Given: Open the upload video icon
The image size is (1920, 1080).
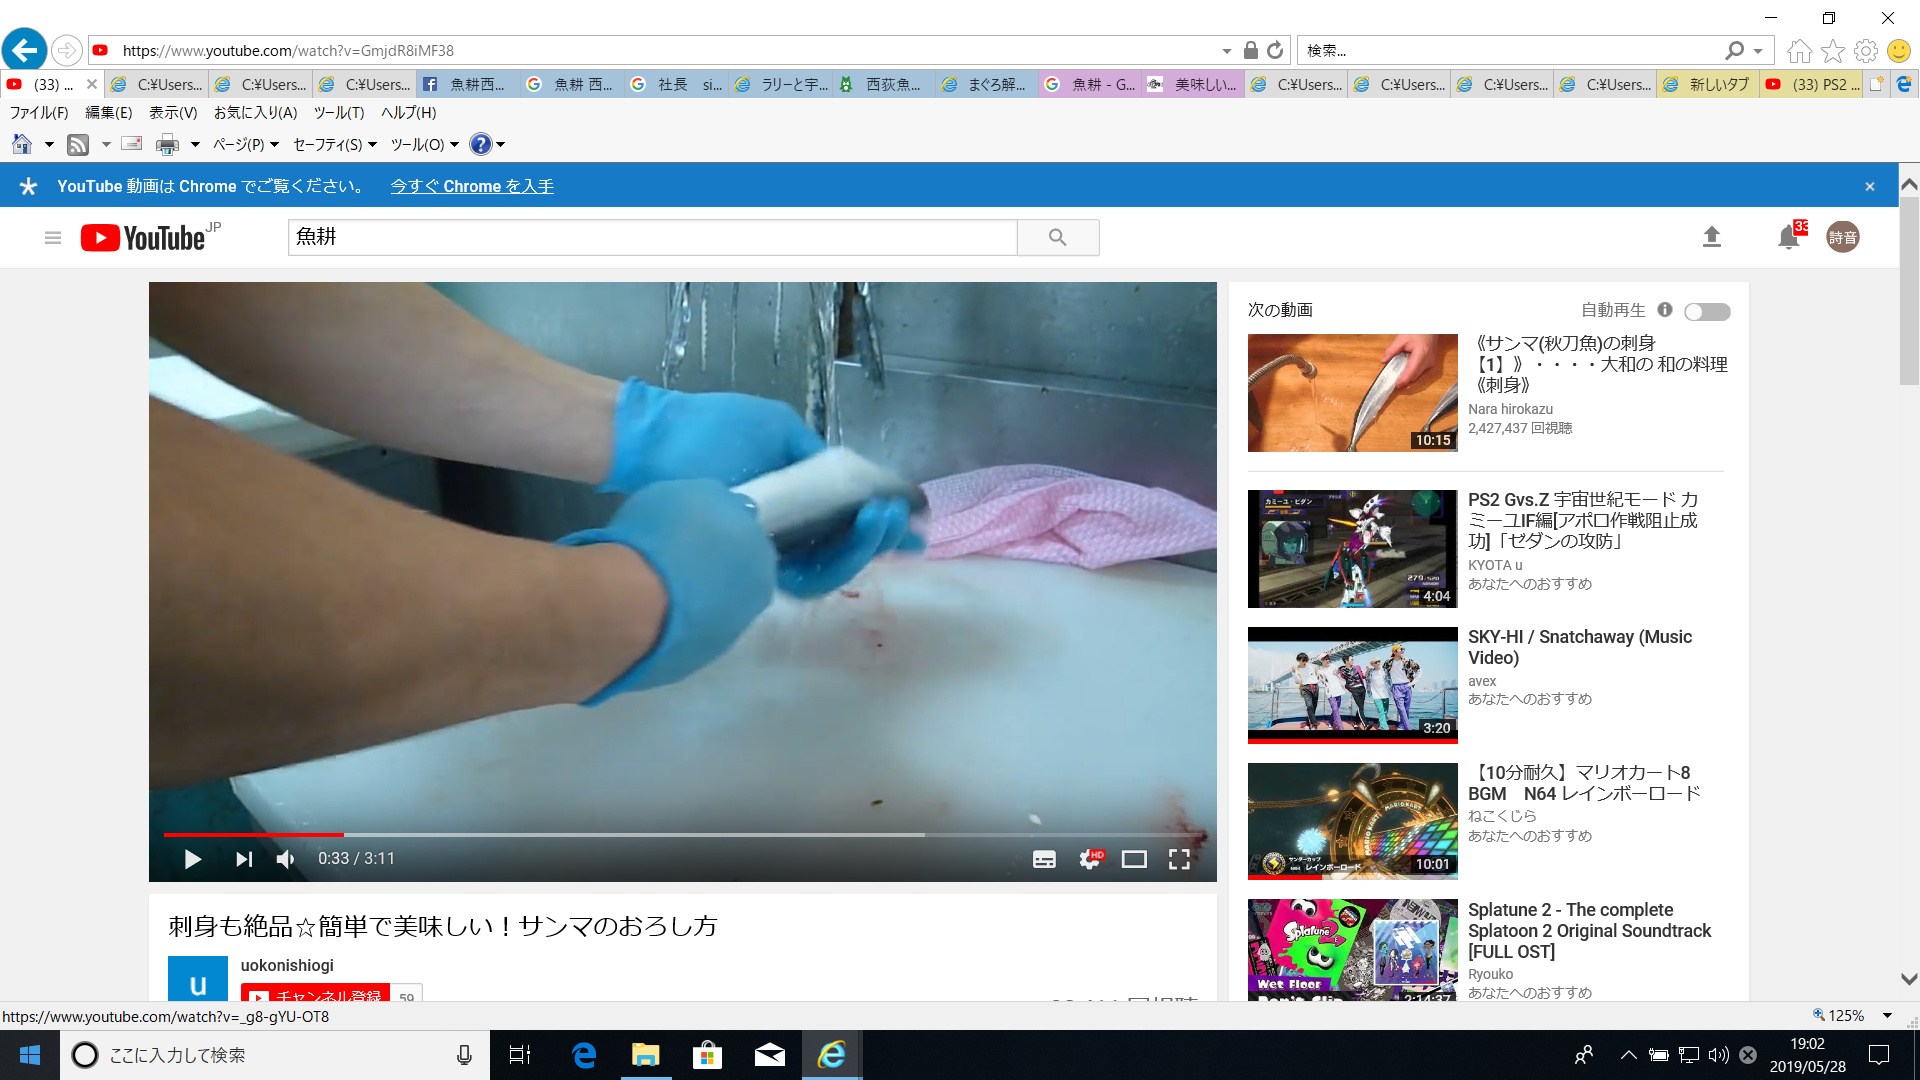Looking at the screenshot, I should coord(1712,237).
